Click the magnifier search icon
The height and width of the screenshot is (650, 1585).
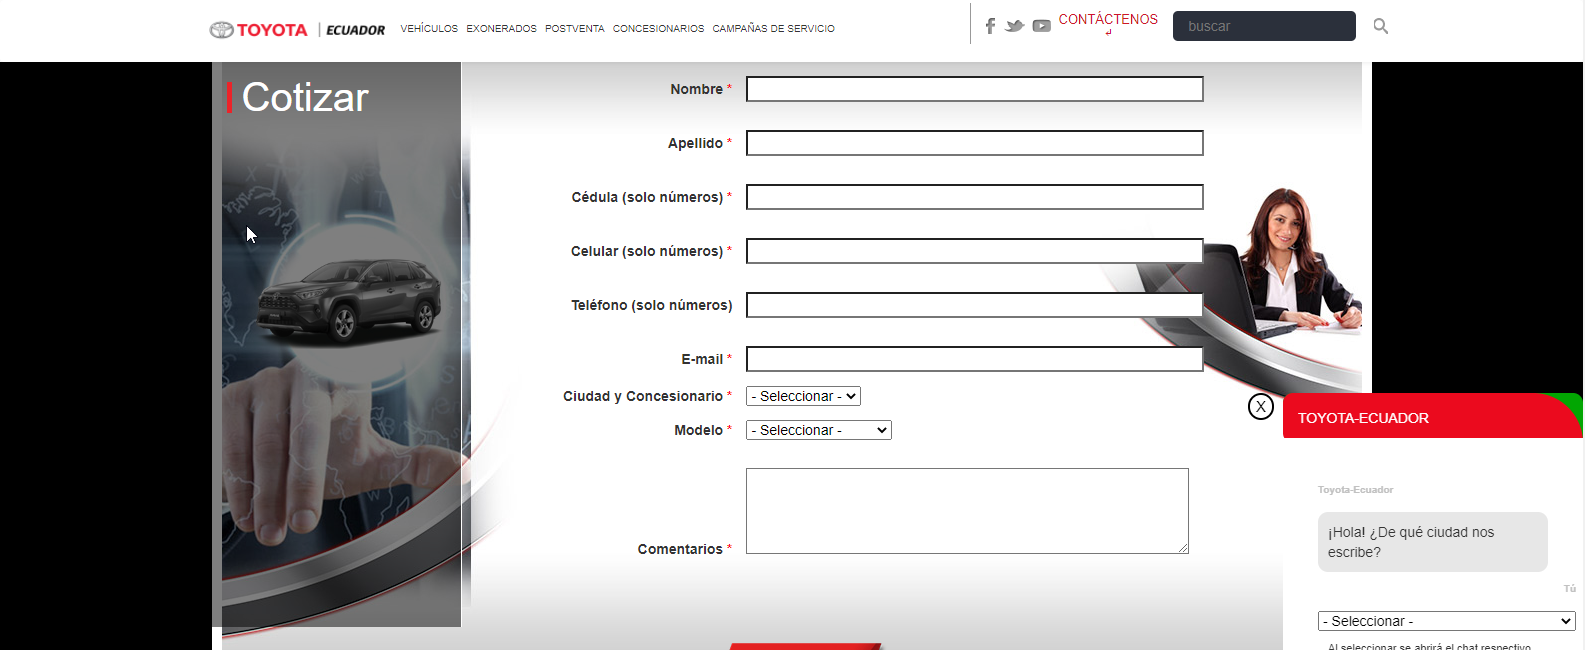point(1381,26)
